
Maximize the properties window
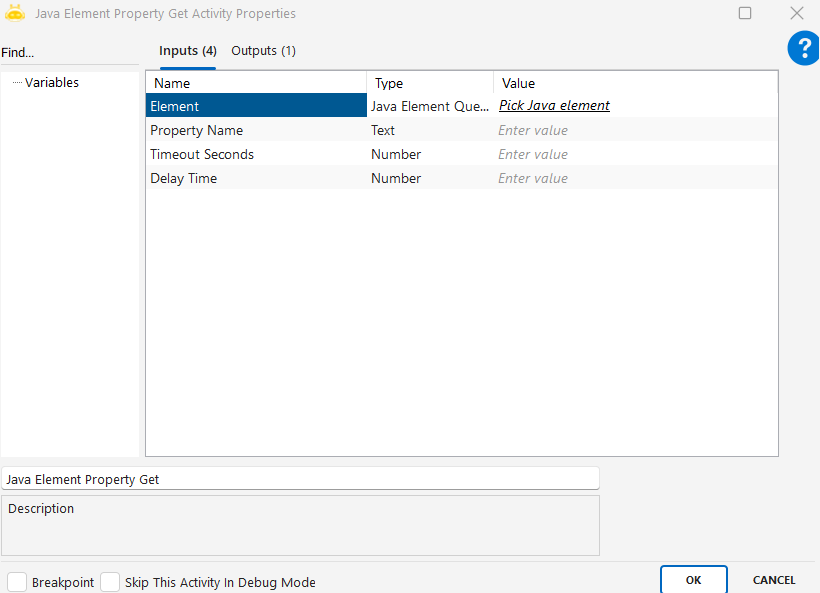click(745, 14)
